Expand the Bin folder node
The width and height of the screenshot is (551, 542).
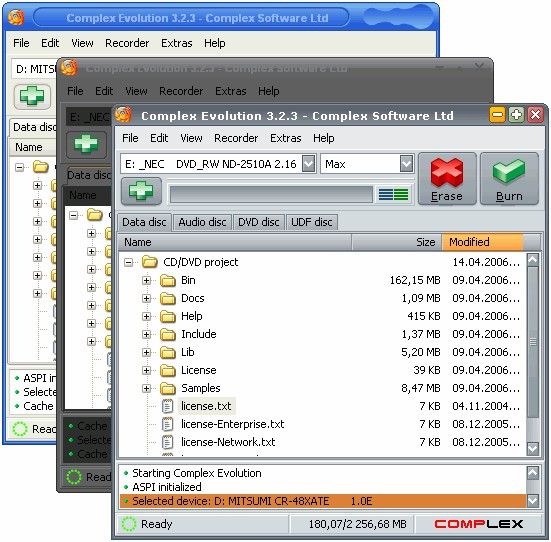coord(146,280)
